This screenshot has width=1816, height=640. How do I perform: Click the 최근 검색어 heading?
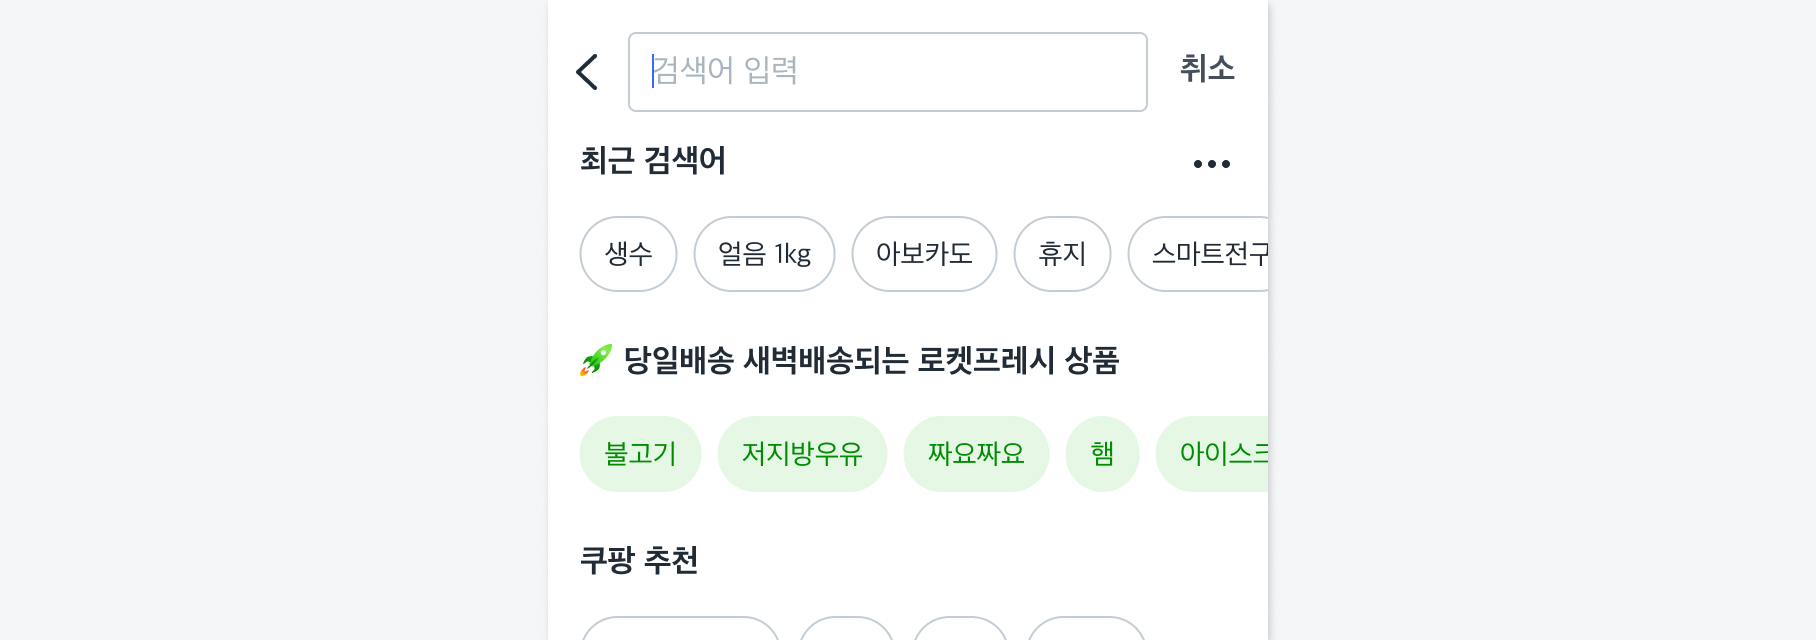tap(653, 160)
